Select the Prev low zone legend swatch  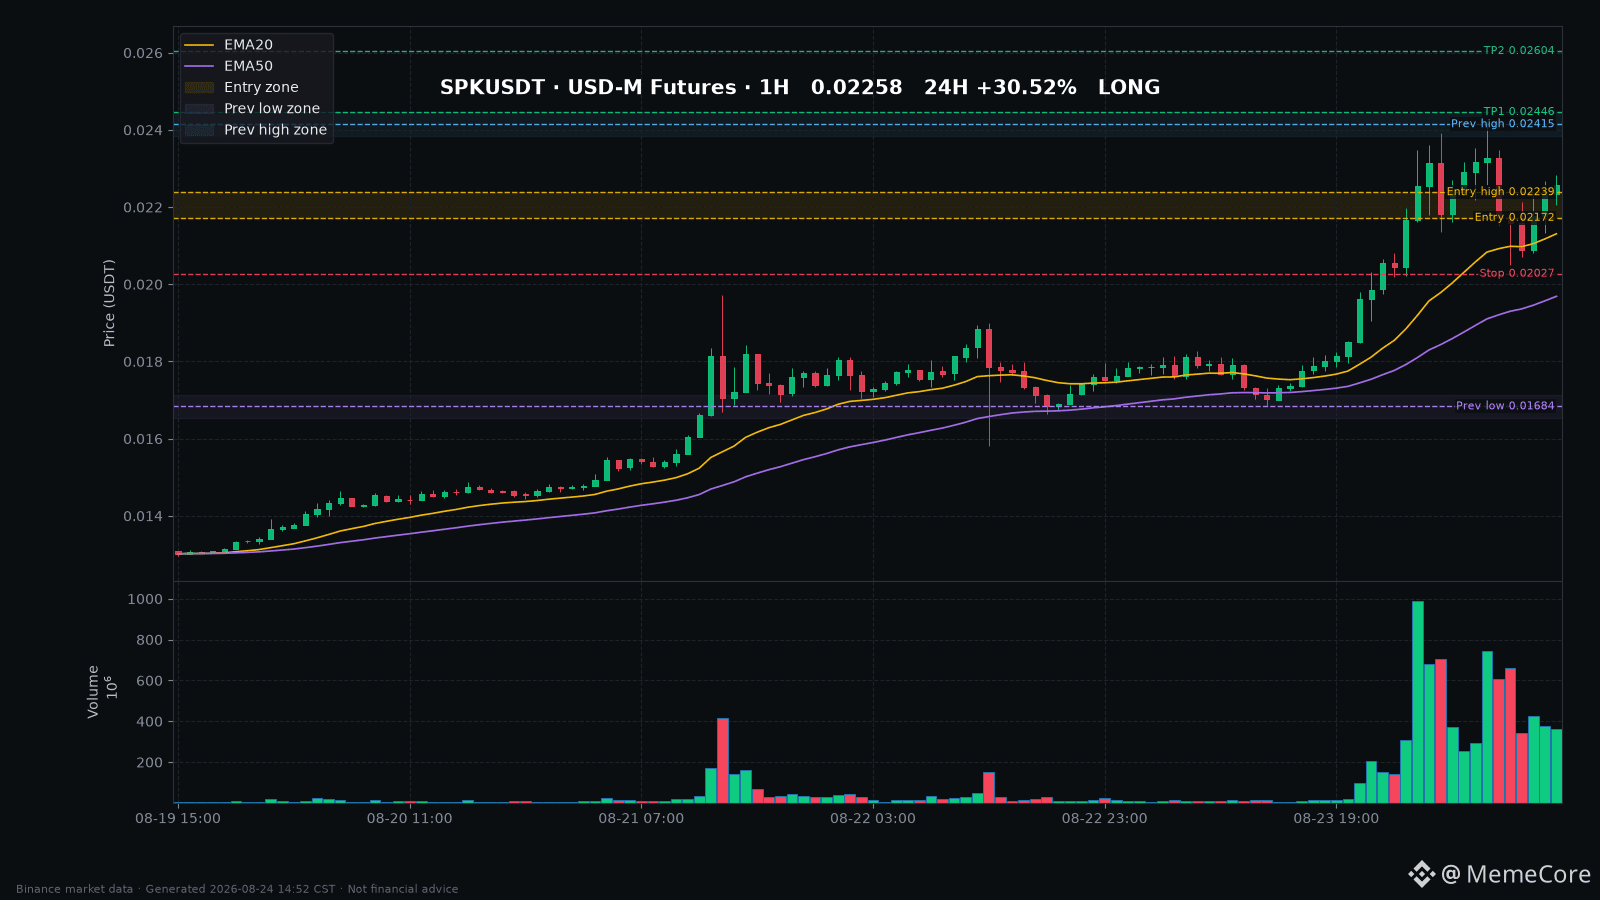click(199, 108)
